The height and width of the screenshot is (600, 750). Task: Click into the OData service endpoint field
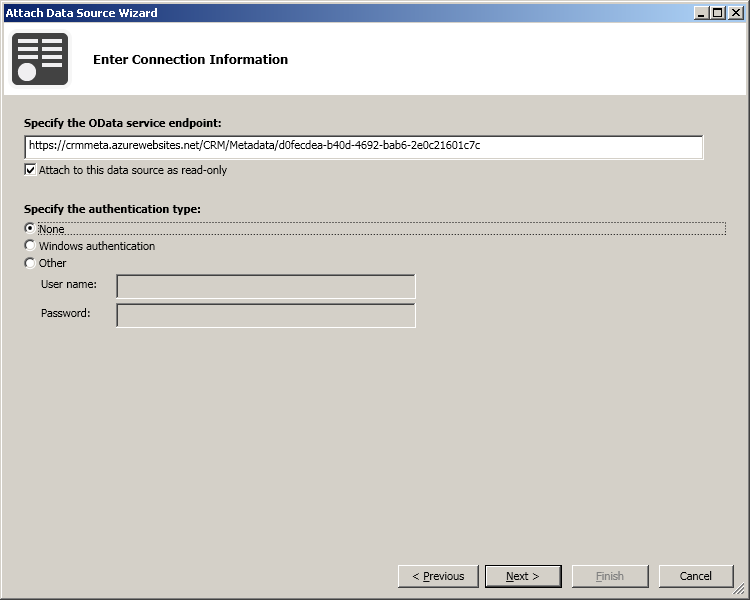pos(364,146)
